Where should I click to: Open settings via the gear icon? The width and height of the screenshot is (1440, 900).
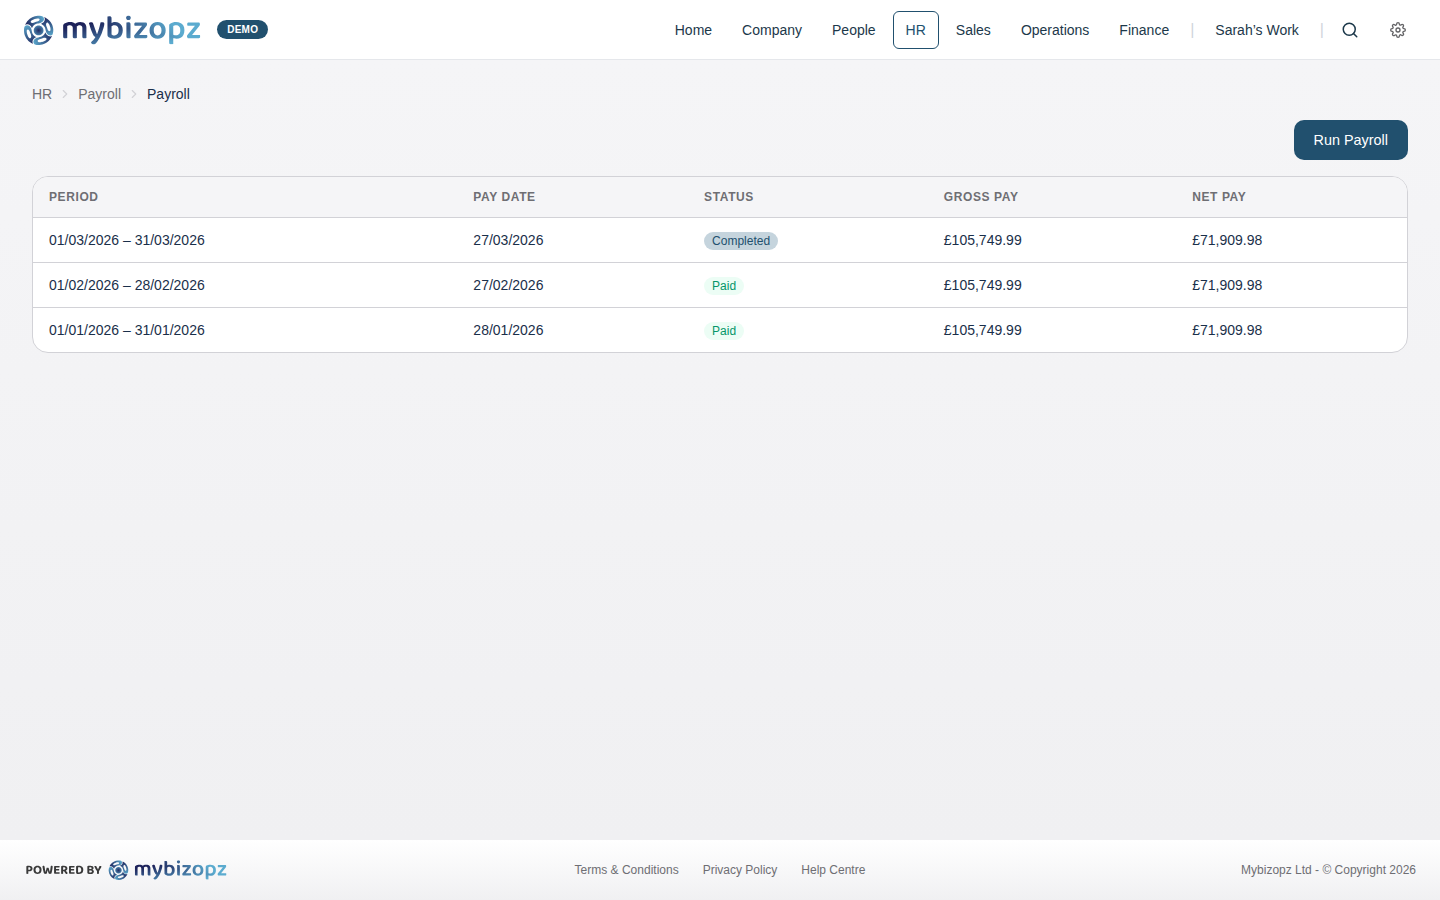(1398, 30)
